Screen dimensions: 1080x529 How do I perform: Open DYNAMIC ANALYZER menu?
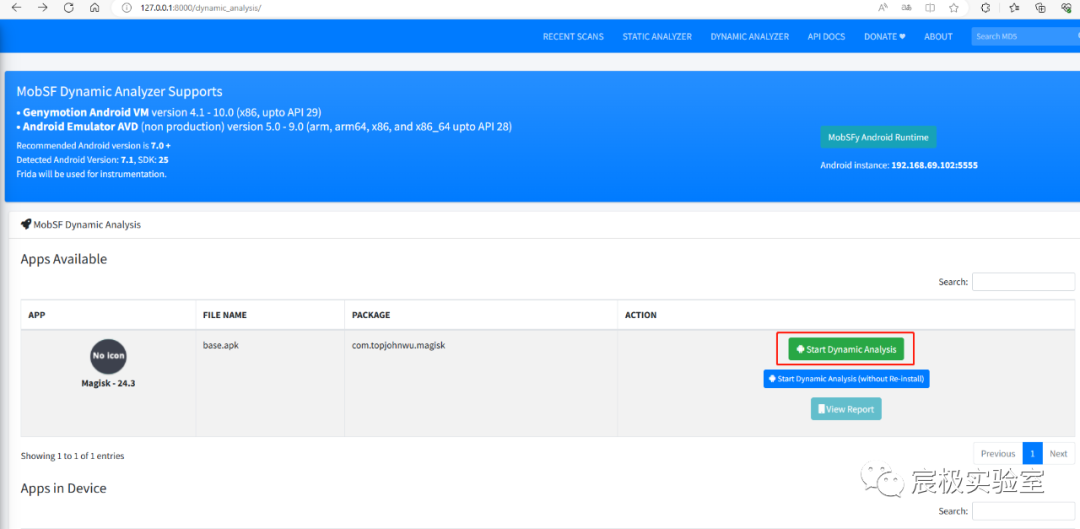click(x=749, y=37)
